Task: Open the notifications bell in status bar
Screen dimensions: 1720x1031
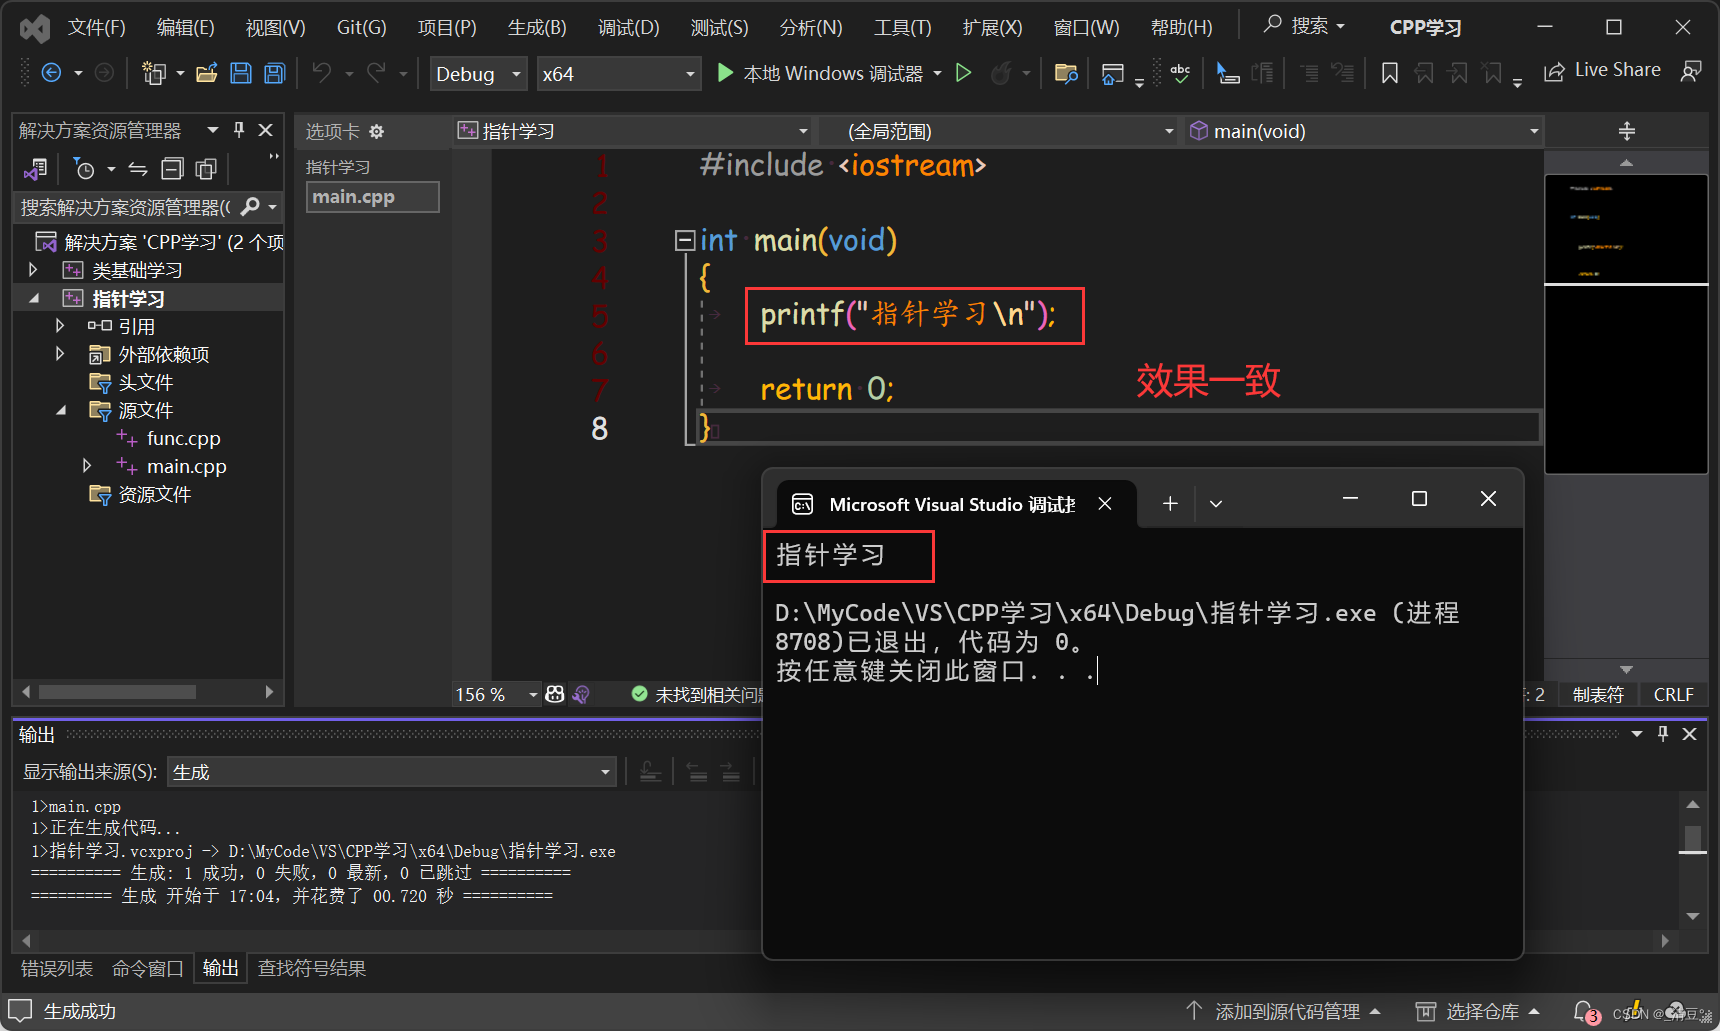Action: [1584, 1012]
